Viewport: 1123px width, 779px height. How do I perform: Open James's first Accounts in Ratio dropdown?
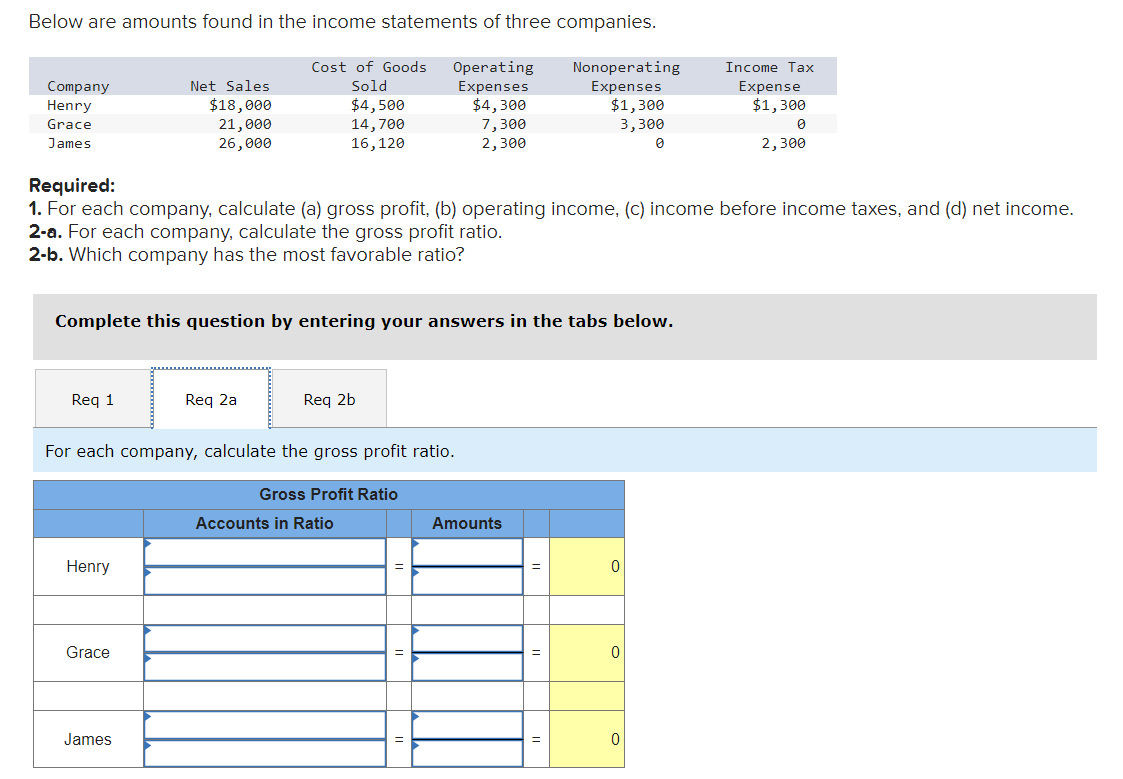[264, 725]
